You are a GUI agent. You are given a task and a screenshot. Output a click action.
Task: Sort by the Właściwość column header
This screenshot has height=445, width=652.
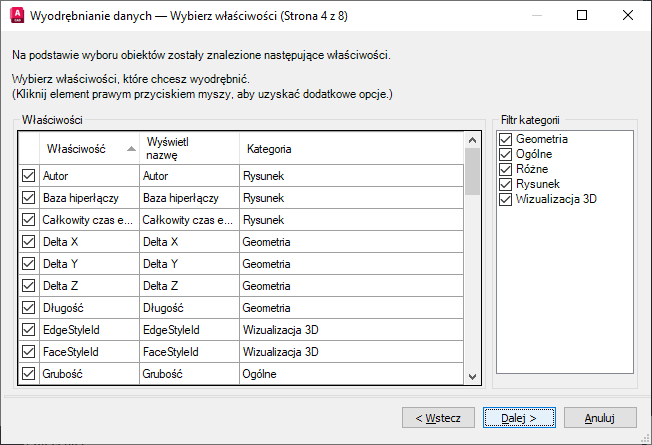86,148
